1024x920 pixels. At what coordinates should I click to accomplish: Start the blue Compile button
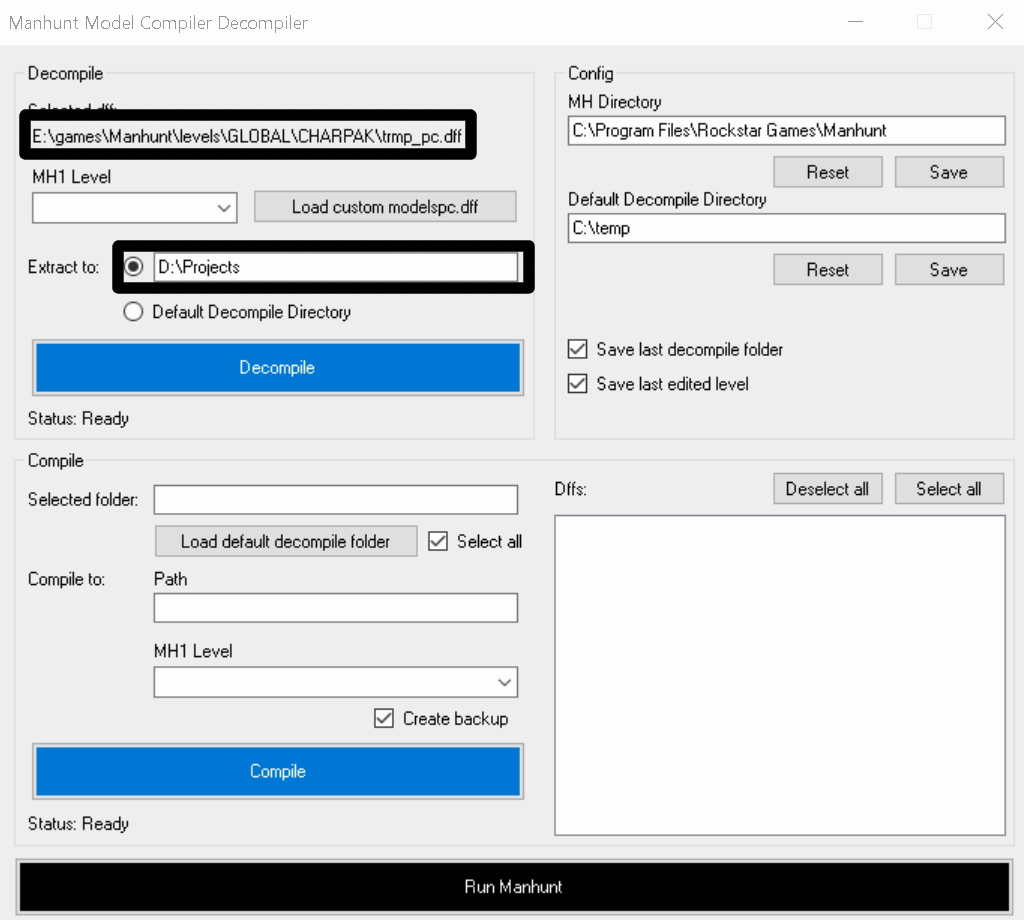pos(278,771)
